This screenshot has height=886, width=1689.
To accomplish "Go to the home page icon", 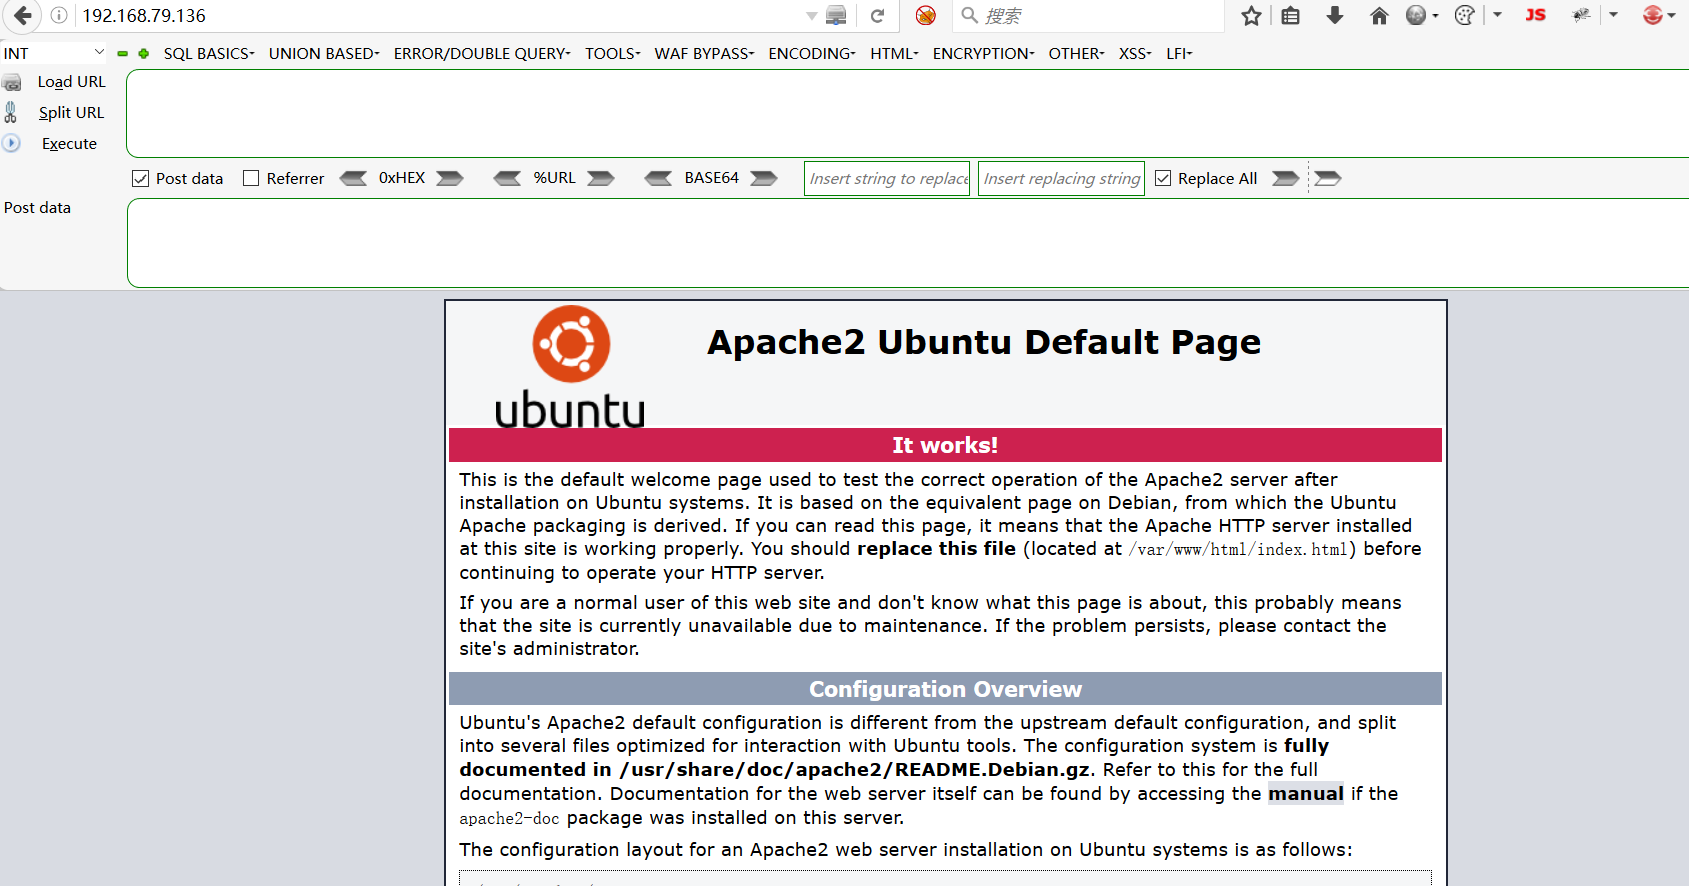I will tap(1379, 15).
